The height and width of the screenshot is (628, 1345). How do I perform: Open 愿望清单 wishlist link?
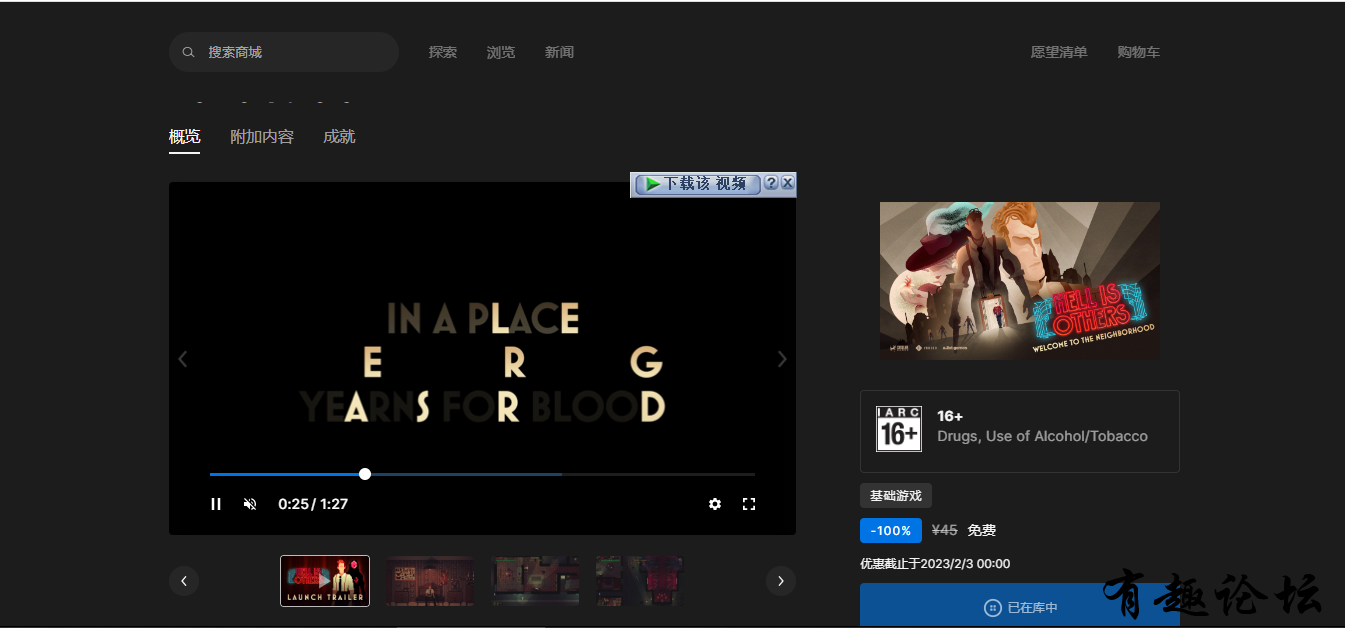coord(1059,52)
